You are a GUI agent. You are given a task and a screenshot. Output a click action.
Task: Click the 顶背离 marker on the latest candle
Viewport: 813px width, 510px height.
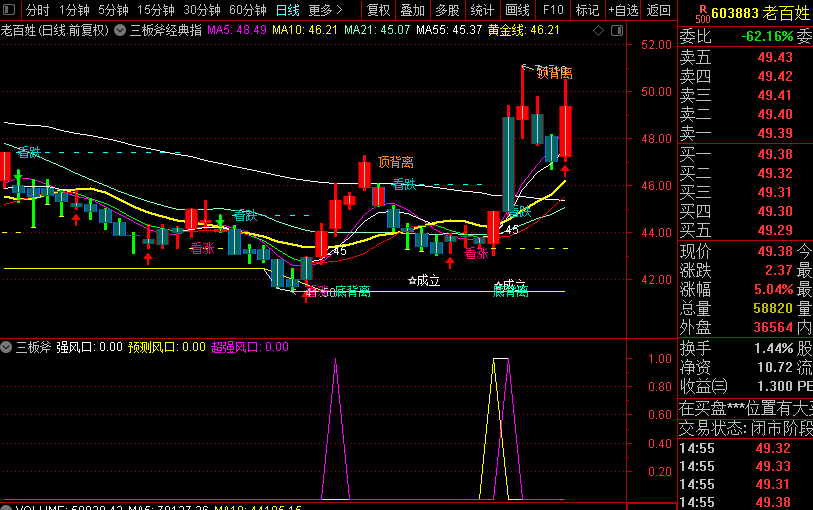(x=553, y=73)
